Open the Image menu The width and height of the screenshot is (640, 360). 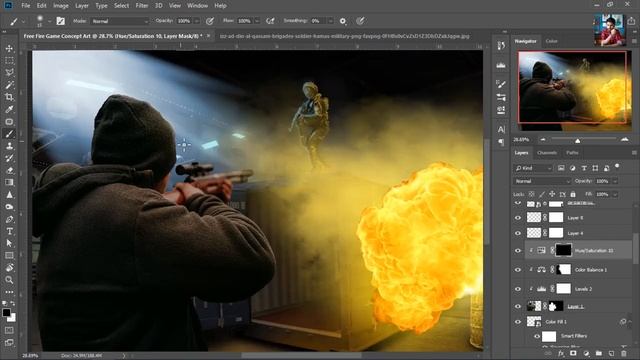[x=61, y=6]
